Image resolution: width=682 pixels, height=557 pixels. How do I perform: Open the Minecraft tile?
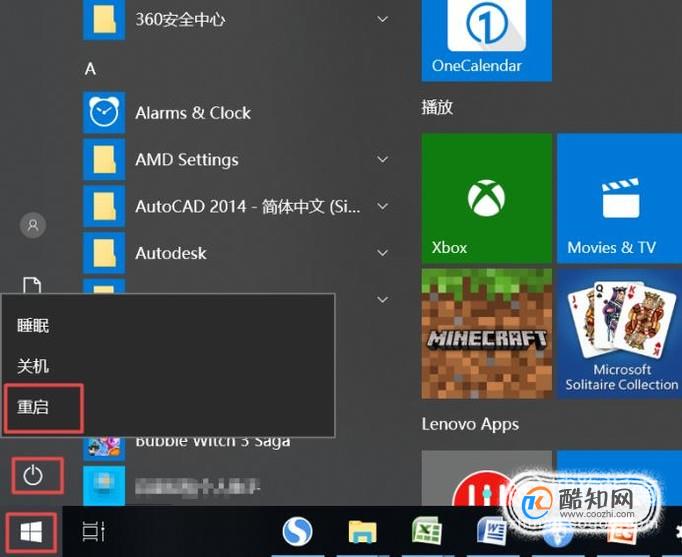[x=487, y=334]
